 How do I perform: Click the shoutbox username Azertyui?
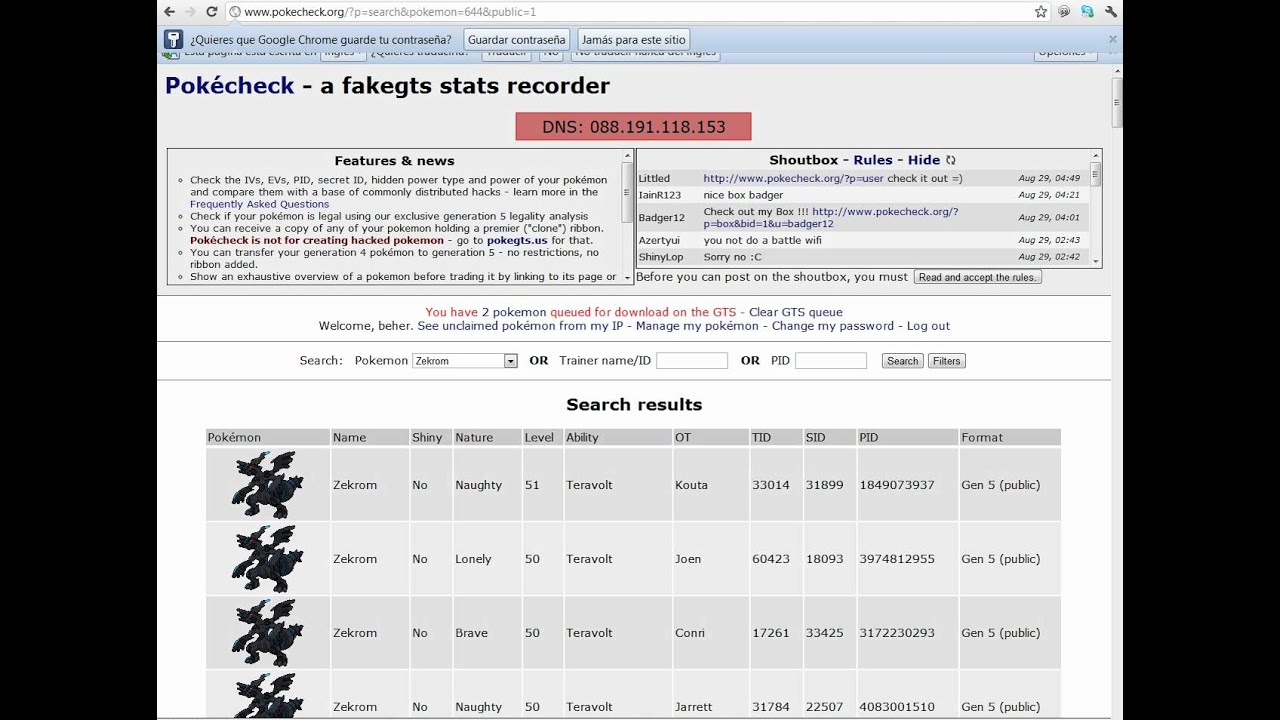[659, 240]
